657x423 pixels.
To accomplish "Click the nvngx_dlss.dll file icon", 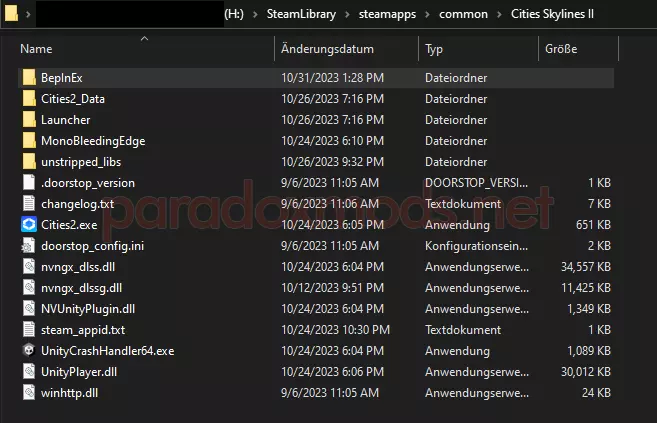I will (29, 267).
